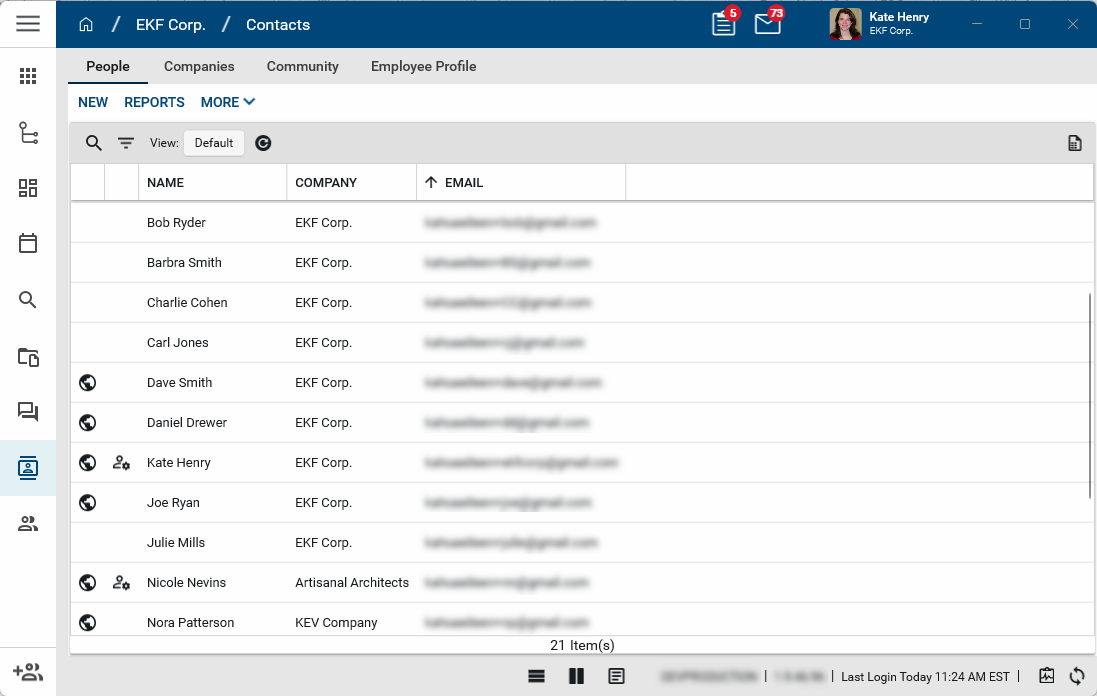This screenshot has width=1097, height=696.
Task: Sort the list by EMAIL column header
Action: (463, 183)
